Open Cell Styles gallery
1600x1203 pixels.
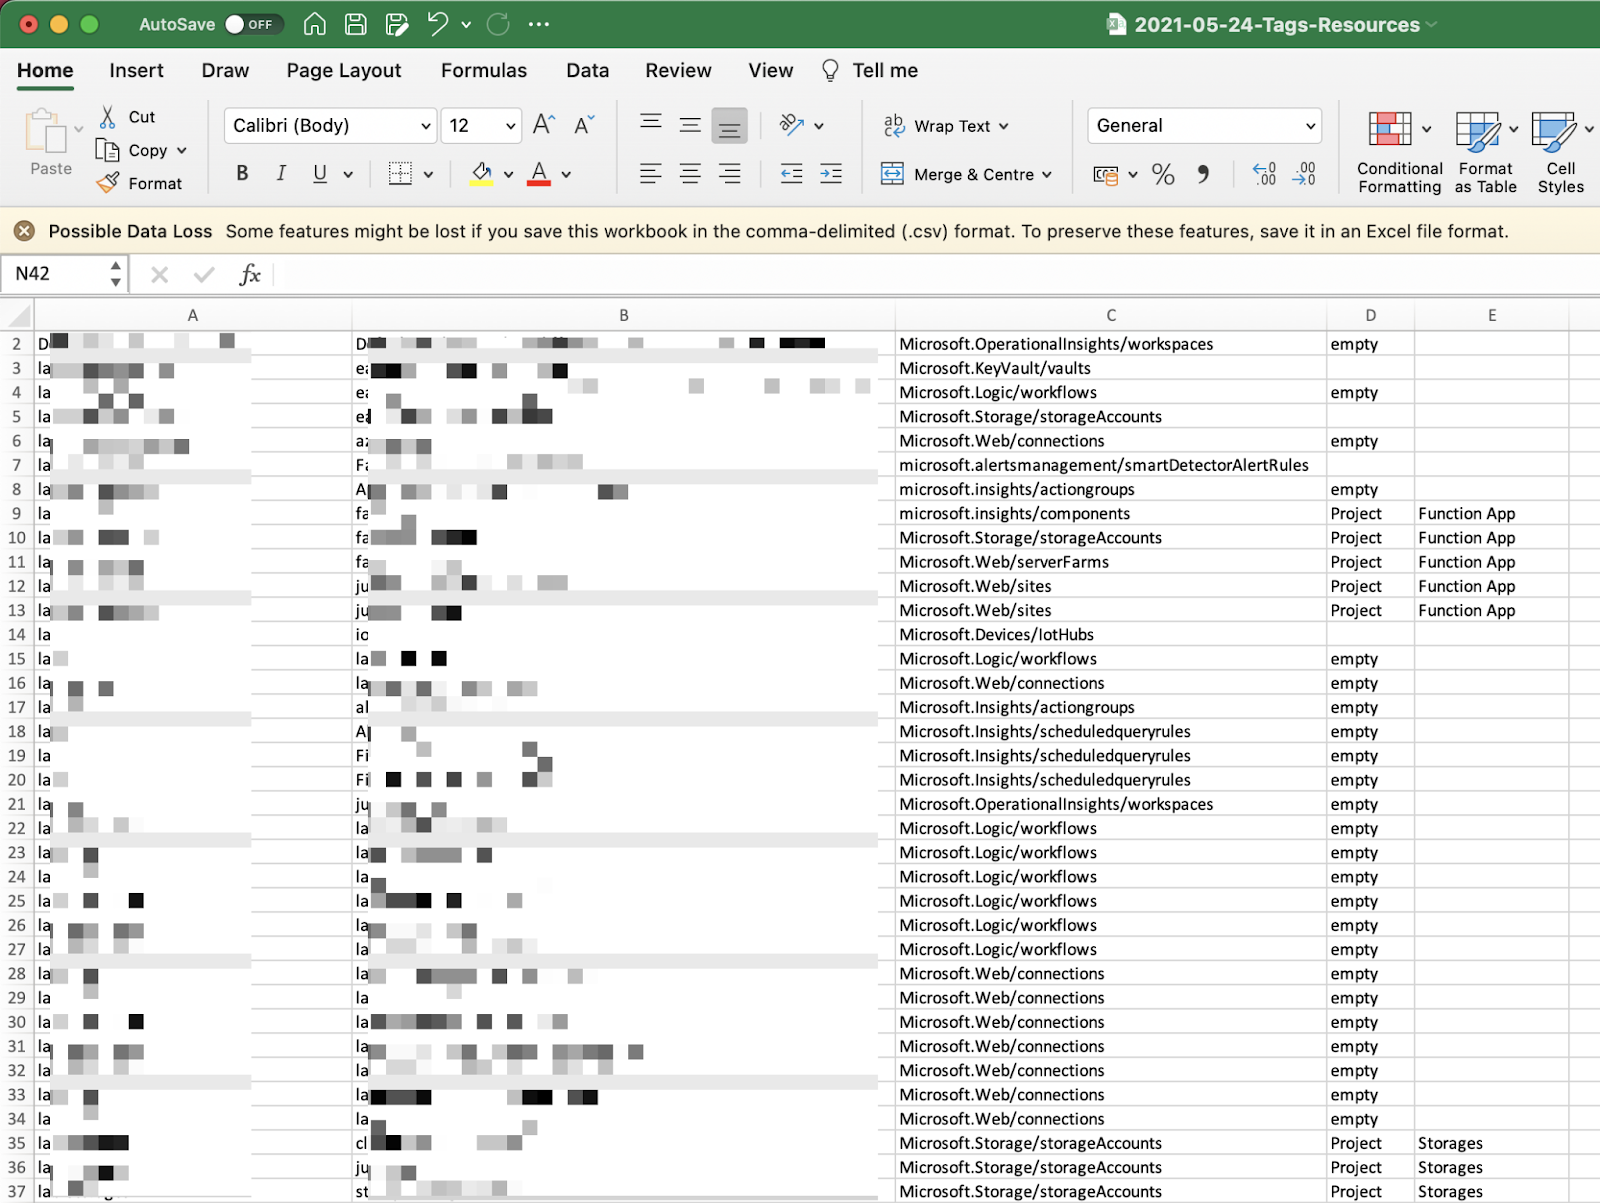1559,150
